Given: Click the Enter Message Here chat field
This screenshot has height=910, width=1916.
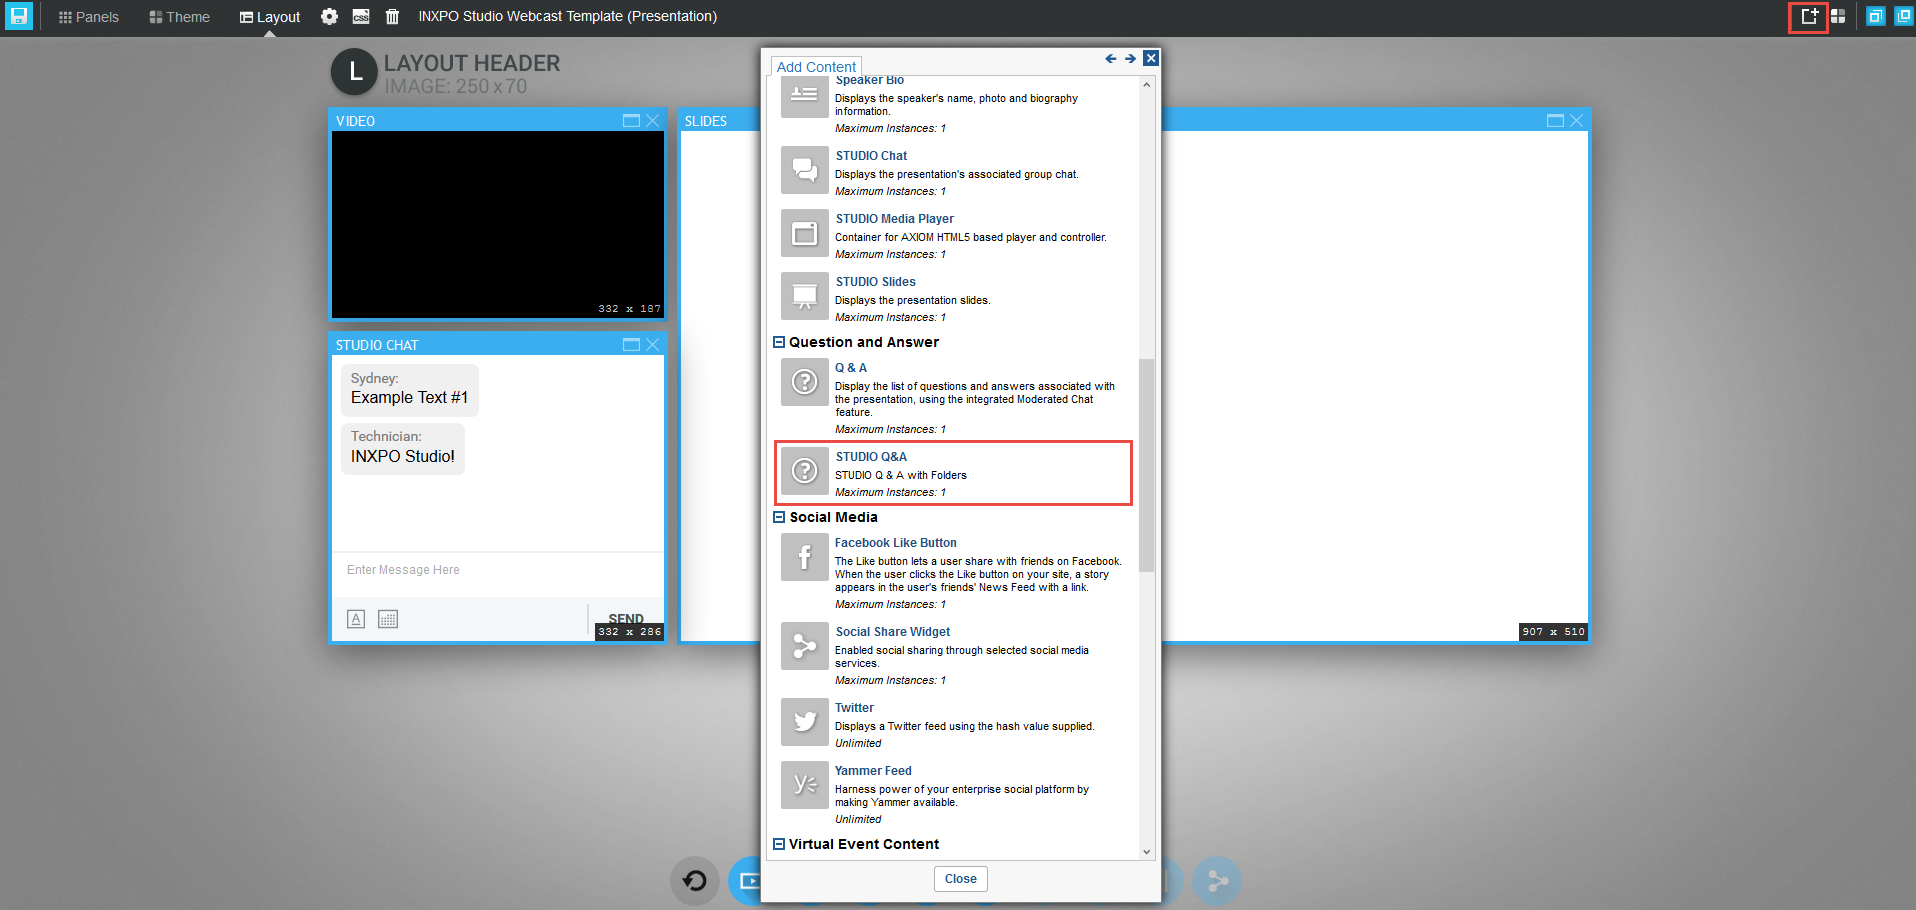Looking at the screenshot, I should (x=498, y=571).
